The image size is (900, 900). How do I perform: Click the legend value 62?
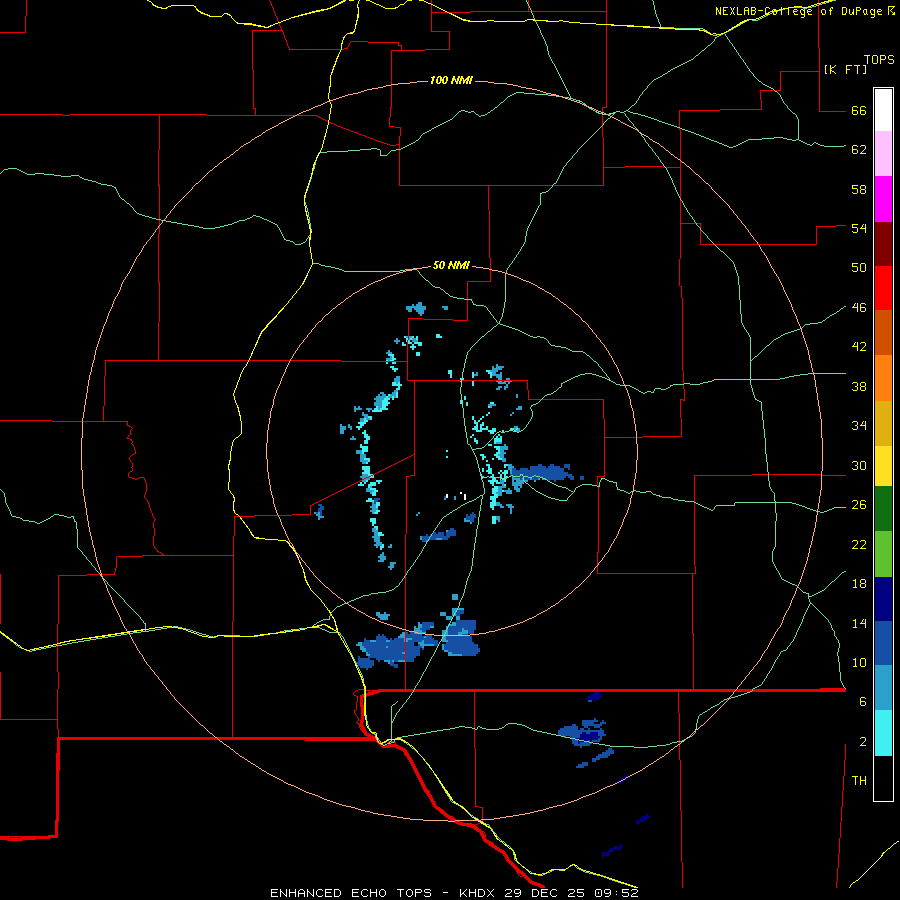tap(859, 149)
